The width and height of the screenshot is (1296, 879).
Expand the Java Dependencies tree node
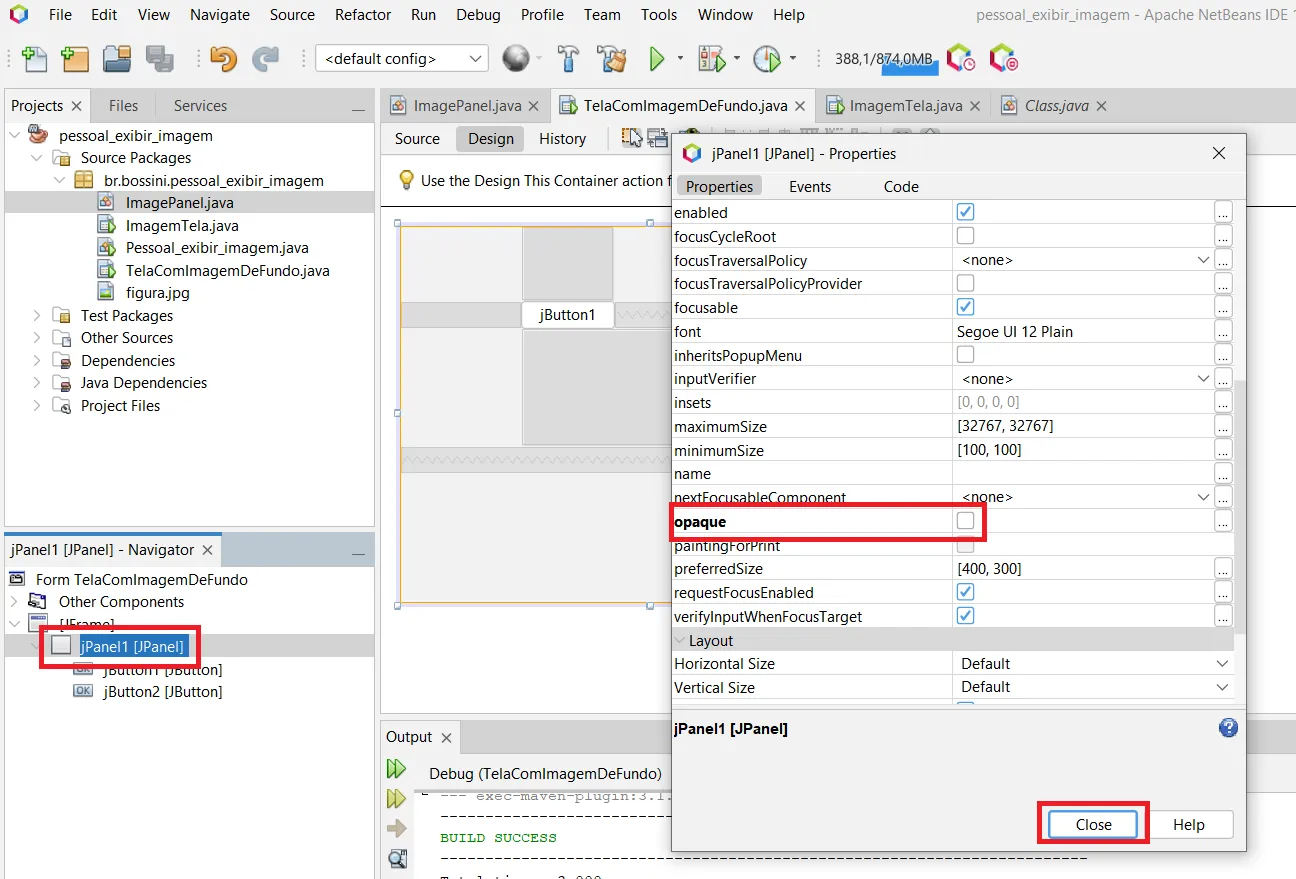(37, 383)
